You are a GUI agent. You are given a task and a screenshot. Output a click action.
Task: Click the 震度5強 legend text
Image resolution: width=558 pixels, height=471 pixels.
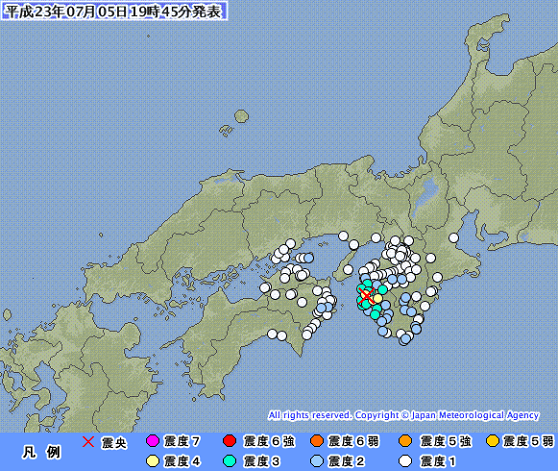tap(446, 441)
